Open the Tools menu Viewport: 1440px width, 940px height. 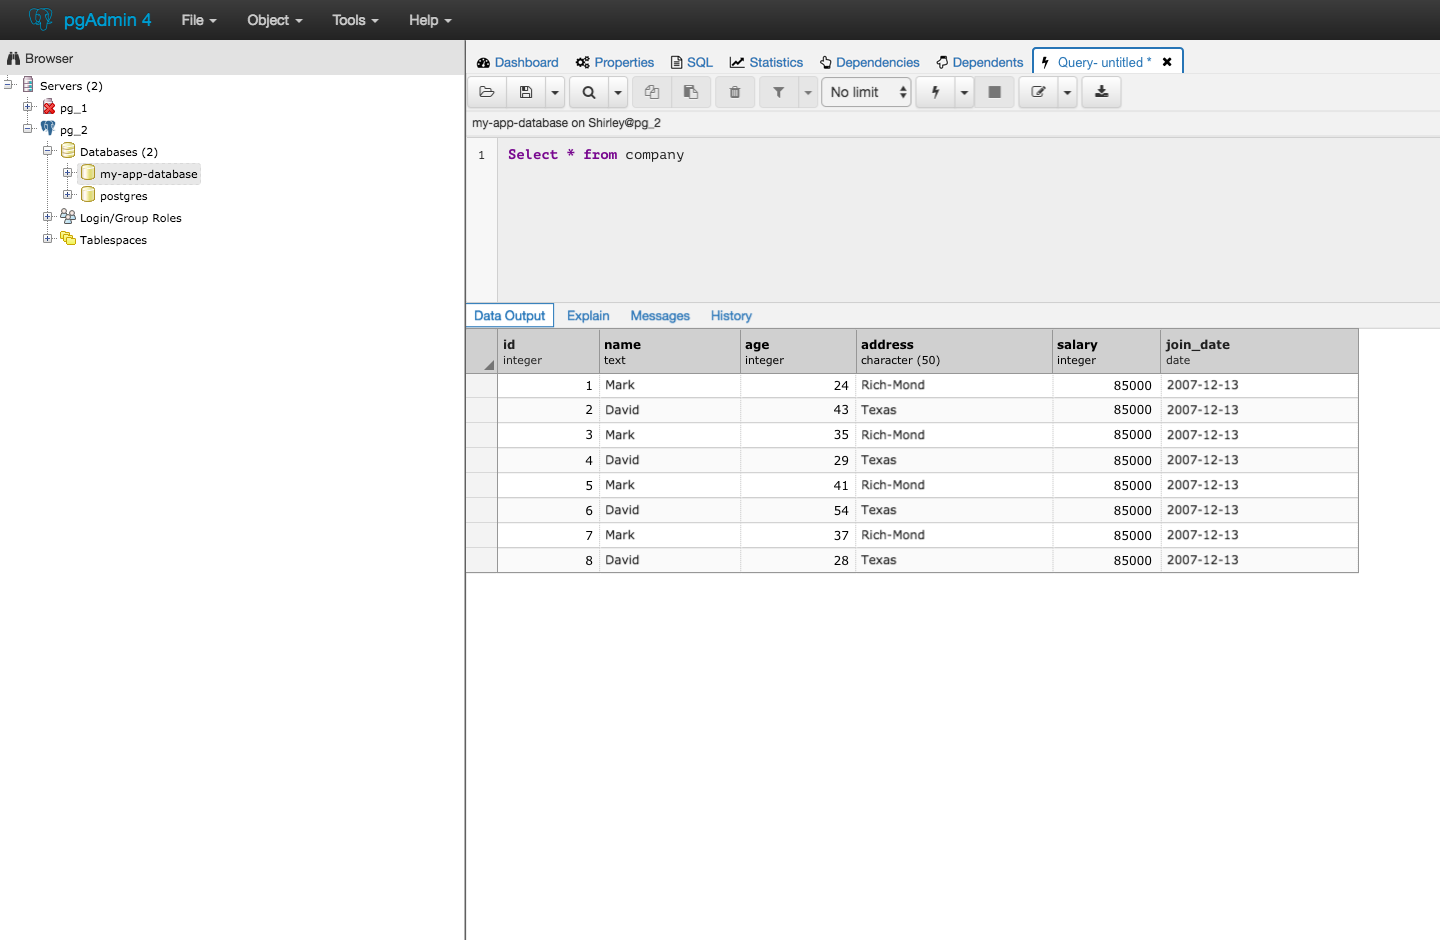coord(355,20)
